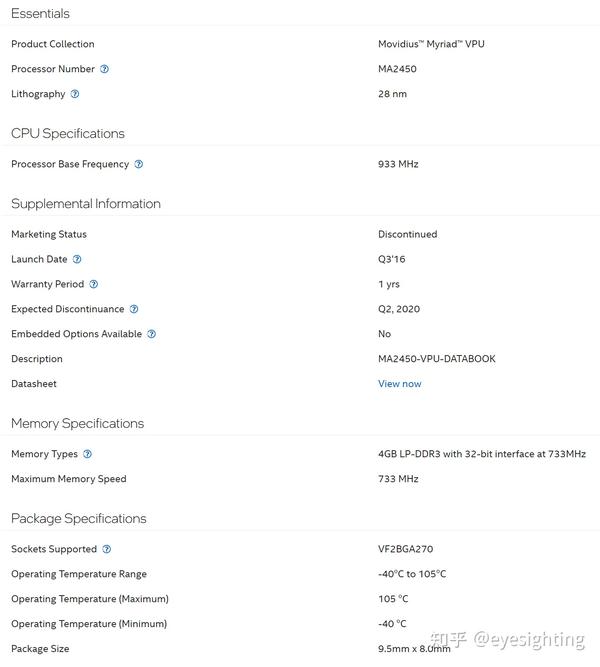Click help icon beside Lithography
600x667 pixels.
click(75, 94)
